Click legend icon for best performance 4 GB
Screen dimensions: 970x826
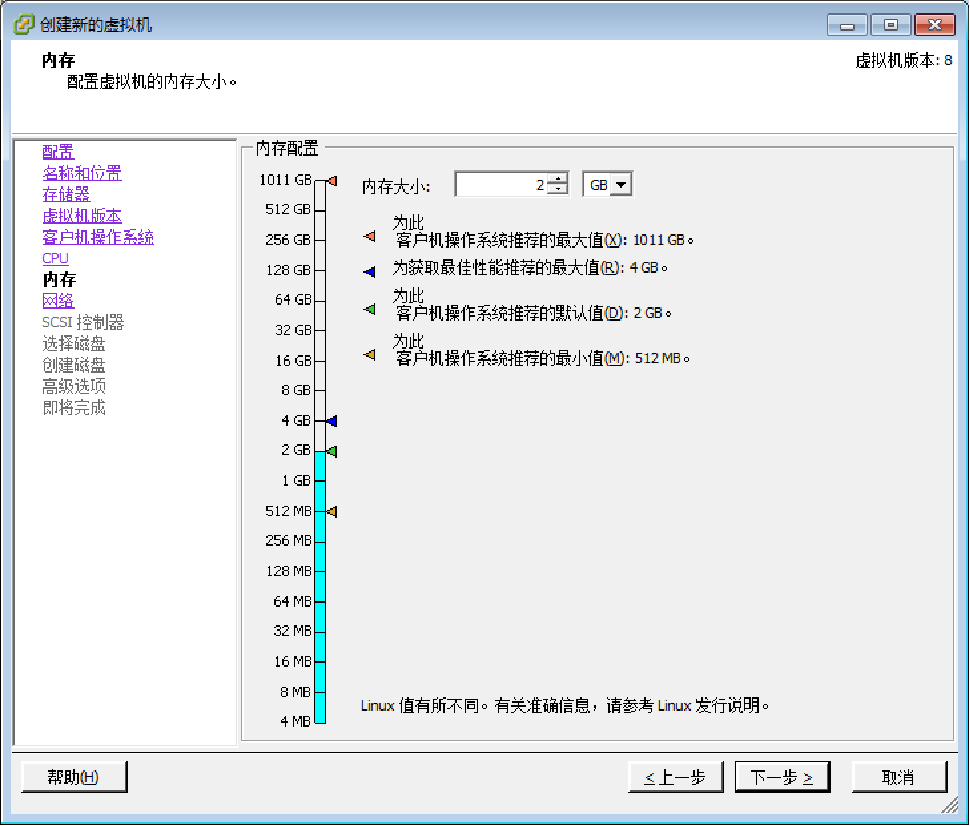click(x=369, y=272)
